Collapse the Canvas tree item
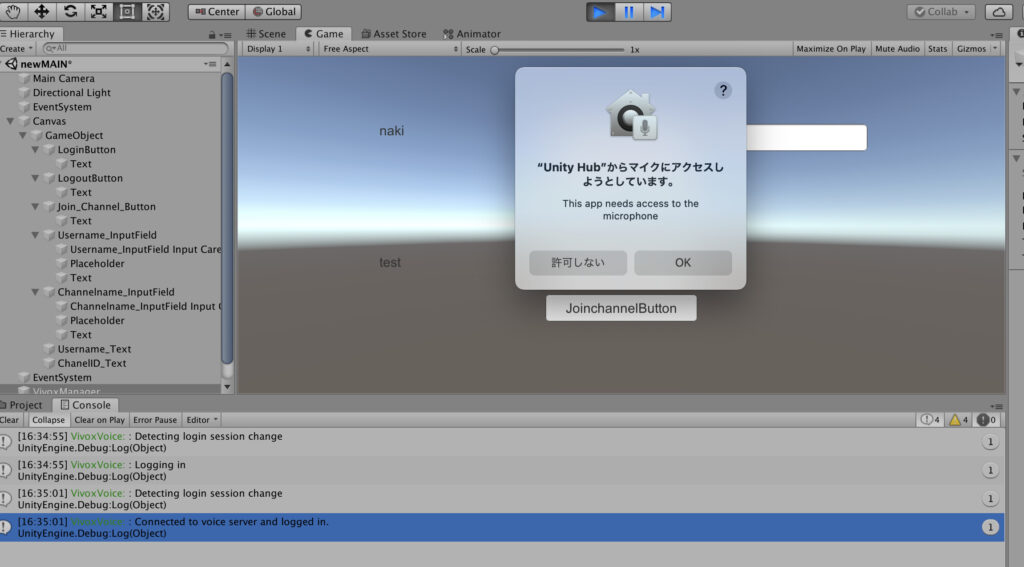The width and height of the screenshot is (1024, 567). pyautogui.click(x=10, y=122)
